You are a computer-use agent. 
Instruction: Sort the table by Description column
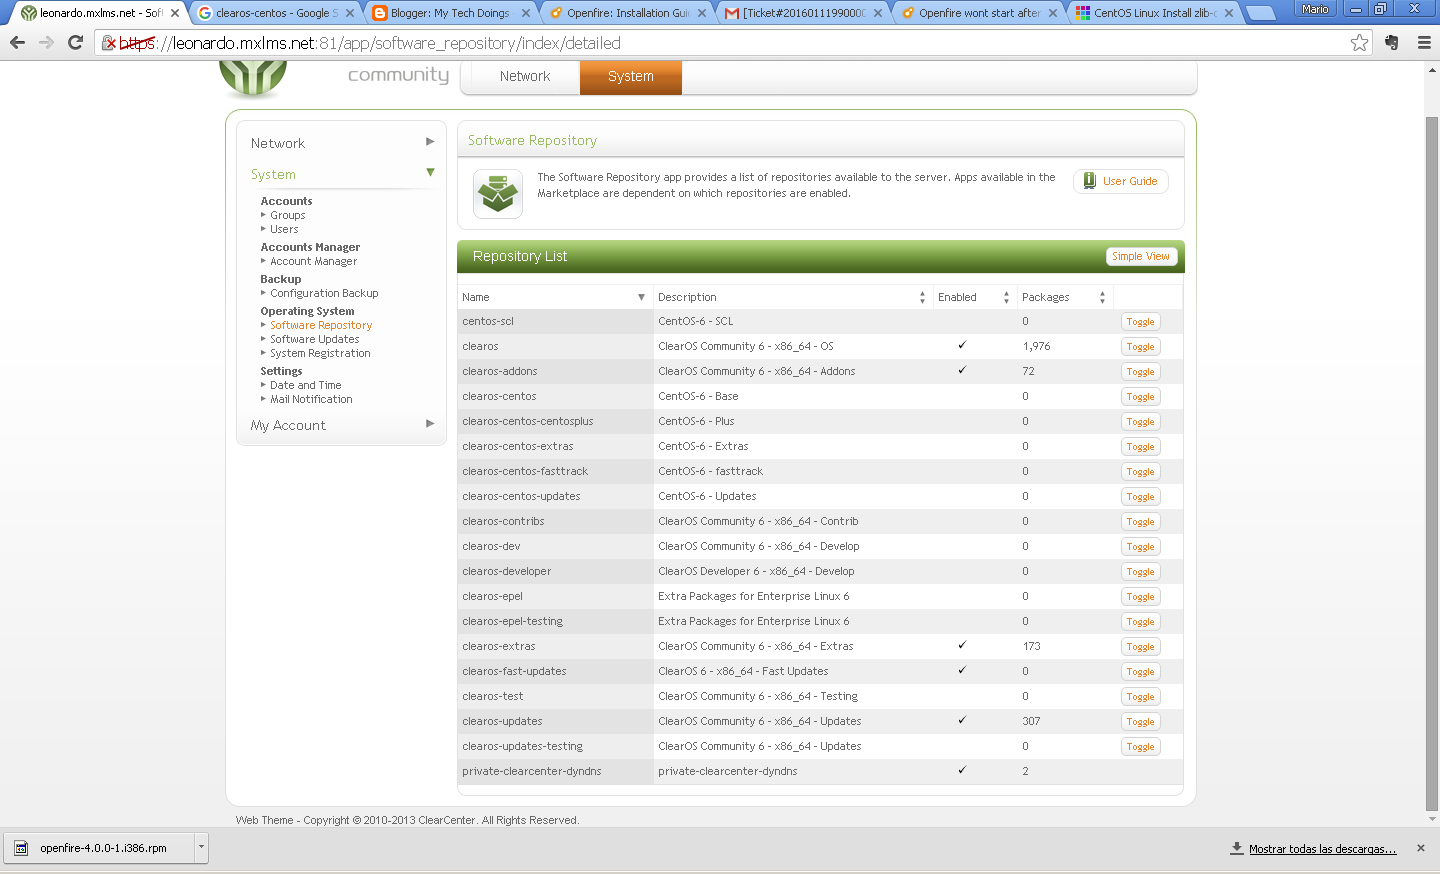coord(792,297)
